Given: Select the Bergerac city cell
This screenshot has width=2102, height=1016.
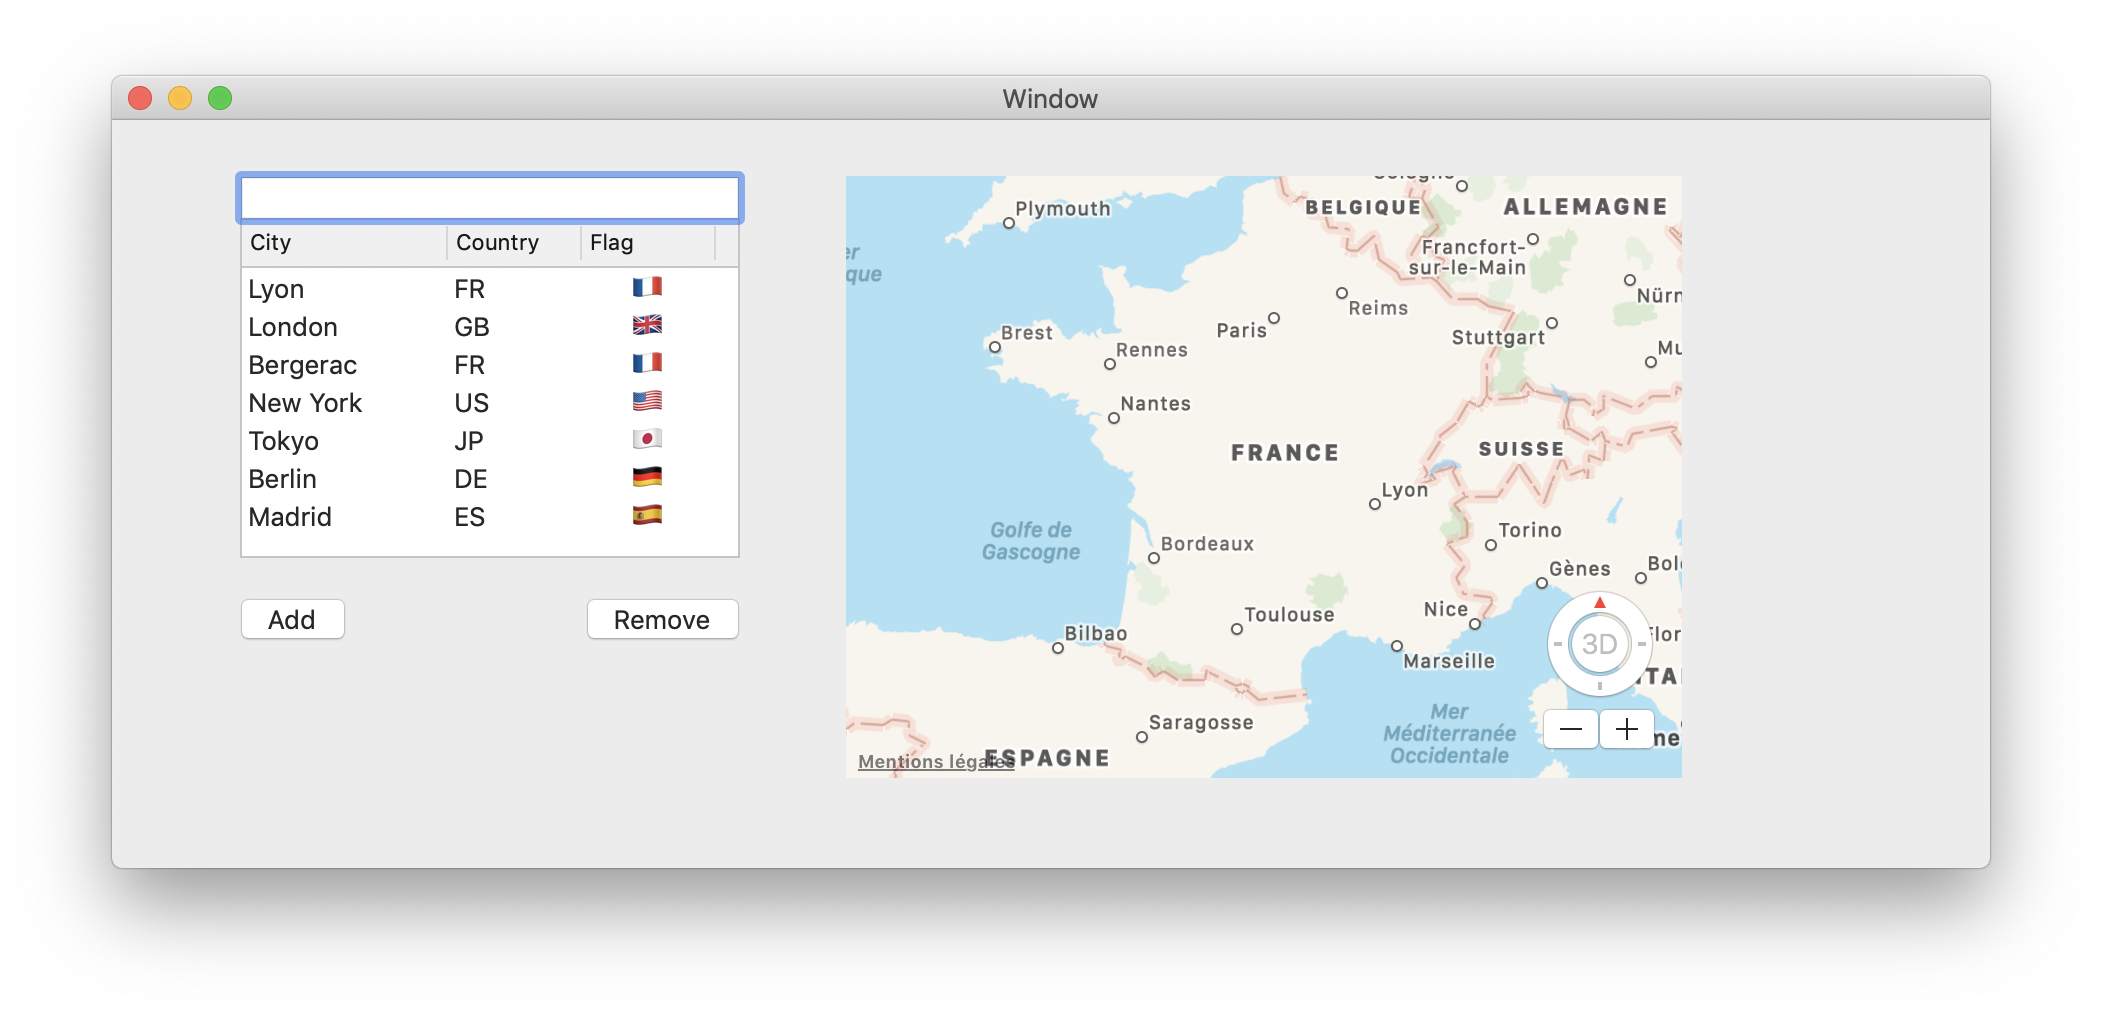Looking at the screenshot, I should pos(302,365).
